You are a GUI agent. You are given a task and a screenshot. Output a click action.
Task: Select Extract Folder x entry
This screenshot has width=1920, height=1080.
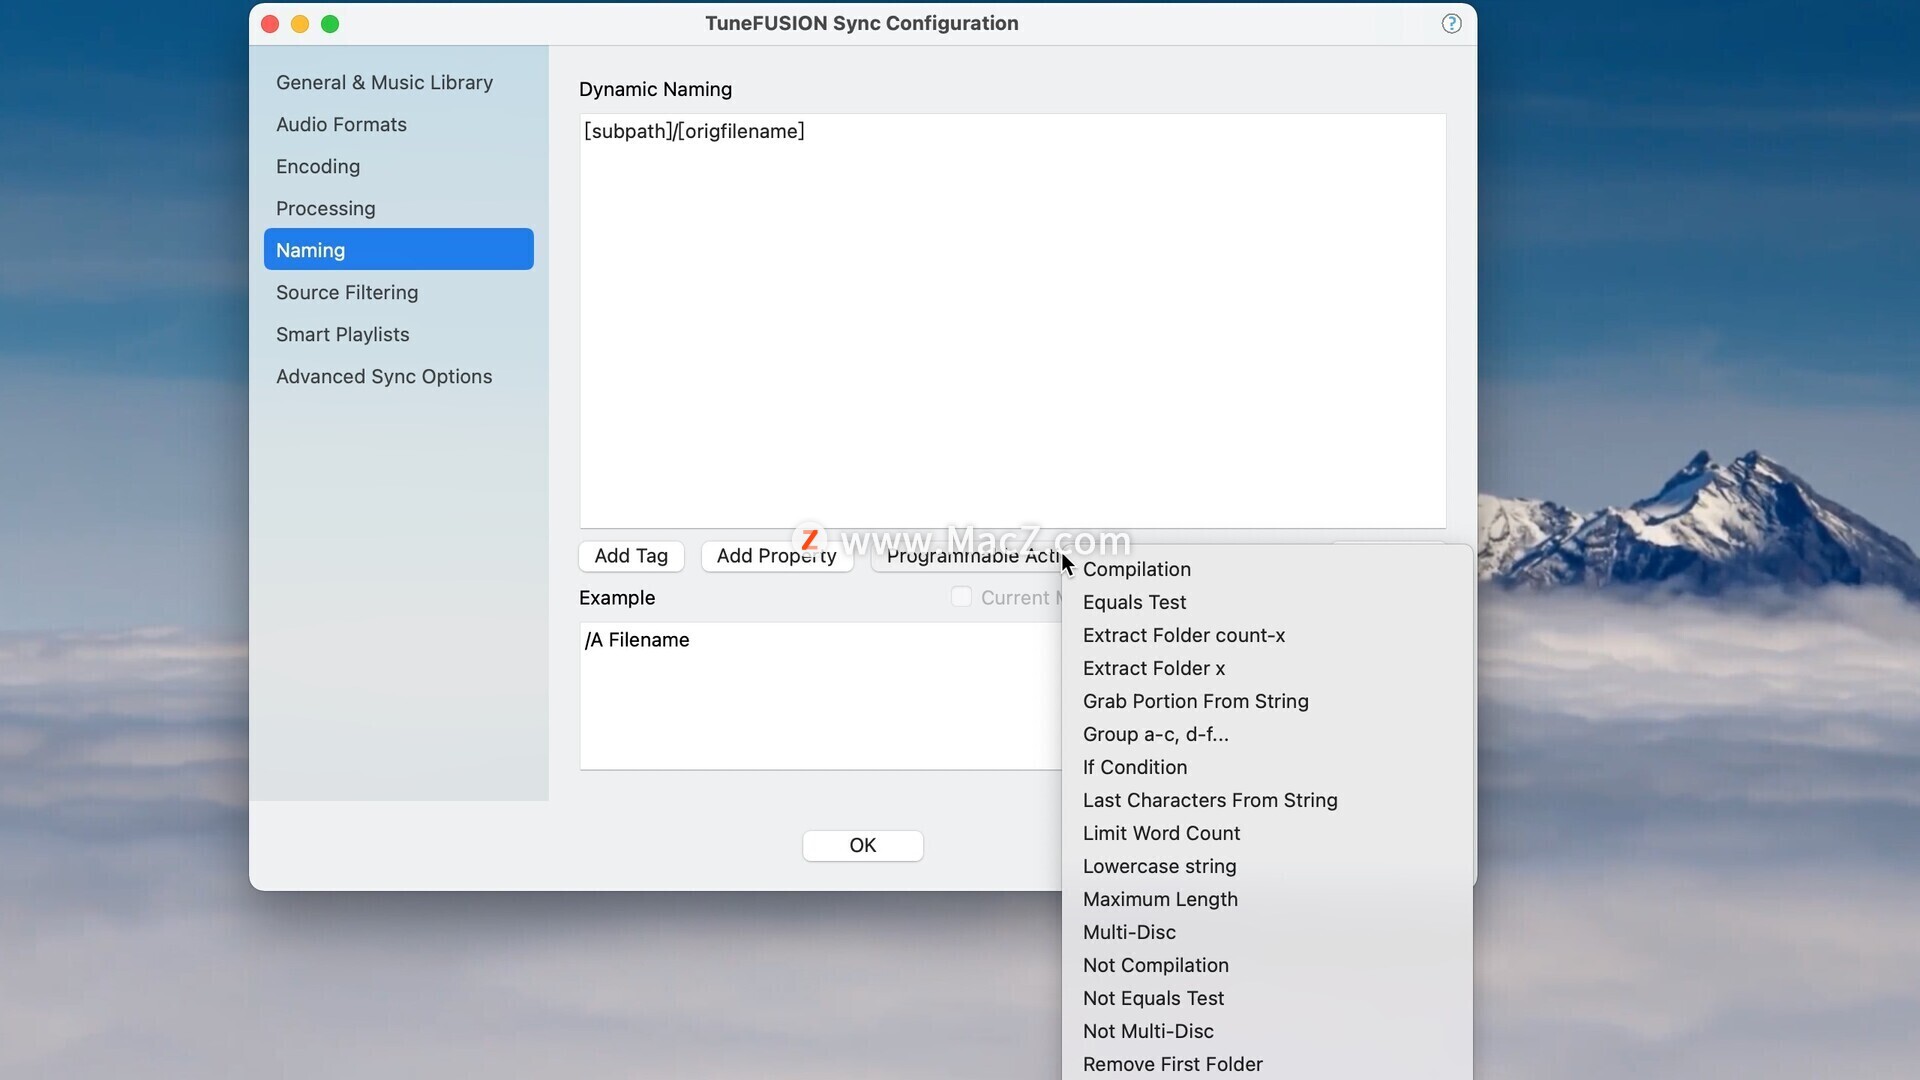(x=1267, y=669)
